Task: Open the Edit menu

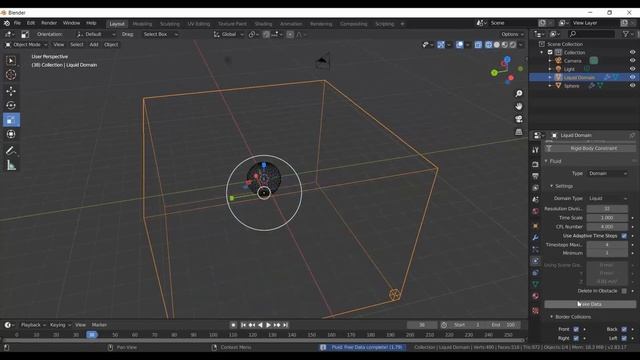Action: coord(31,23)
